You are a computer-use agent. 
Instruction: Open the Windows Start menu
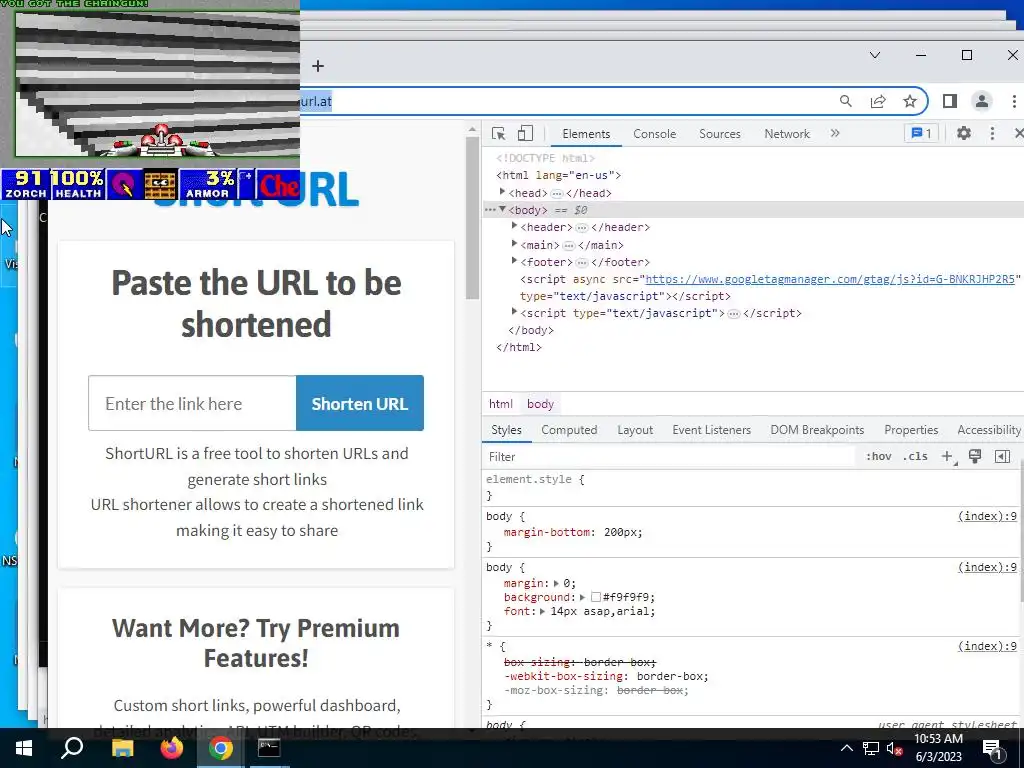(24, 748)
